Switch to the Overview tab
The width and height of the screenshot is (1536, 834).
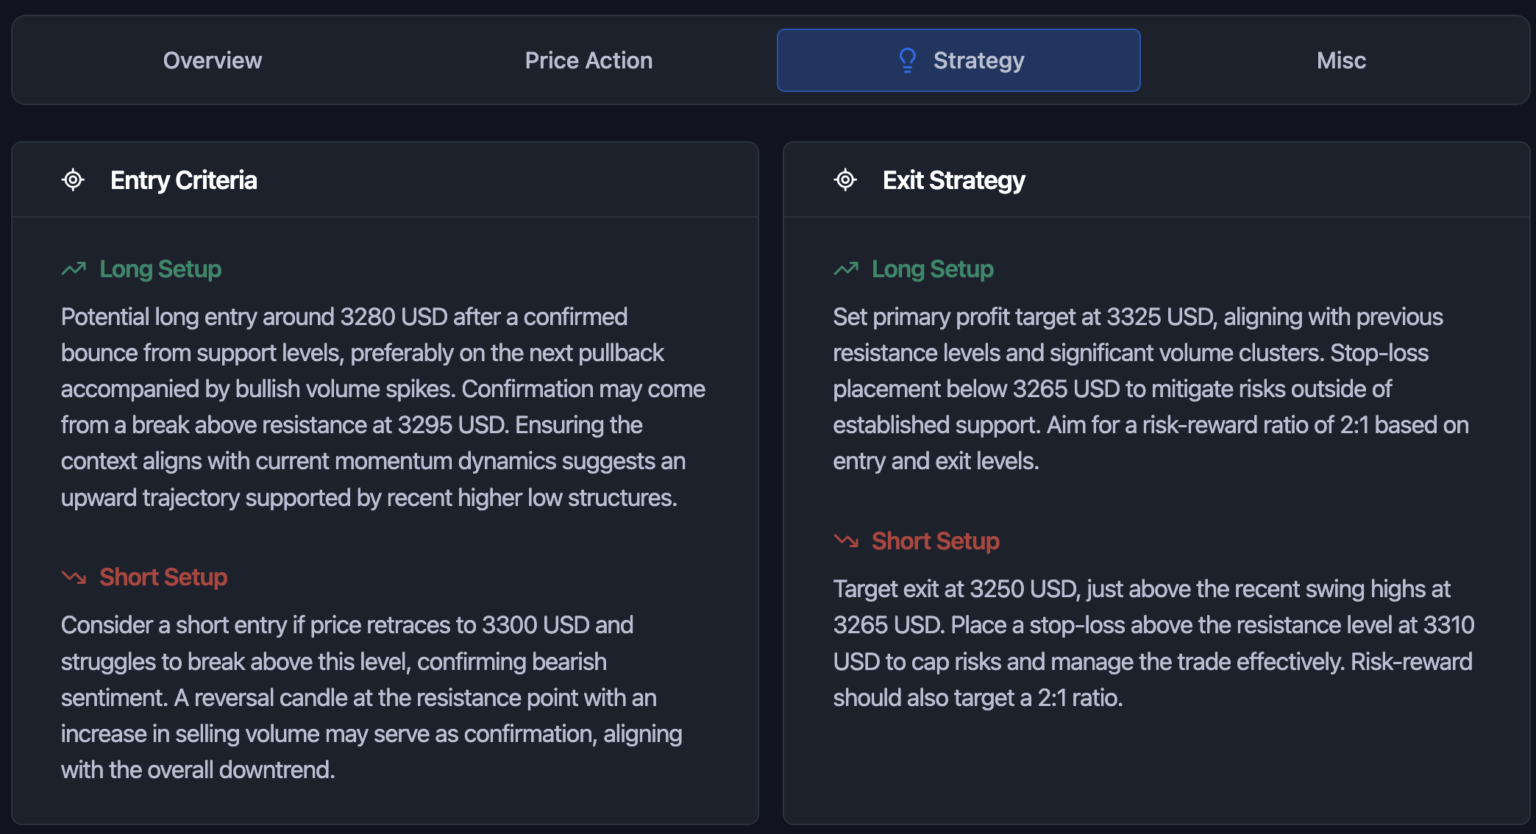coord(212,61)
